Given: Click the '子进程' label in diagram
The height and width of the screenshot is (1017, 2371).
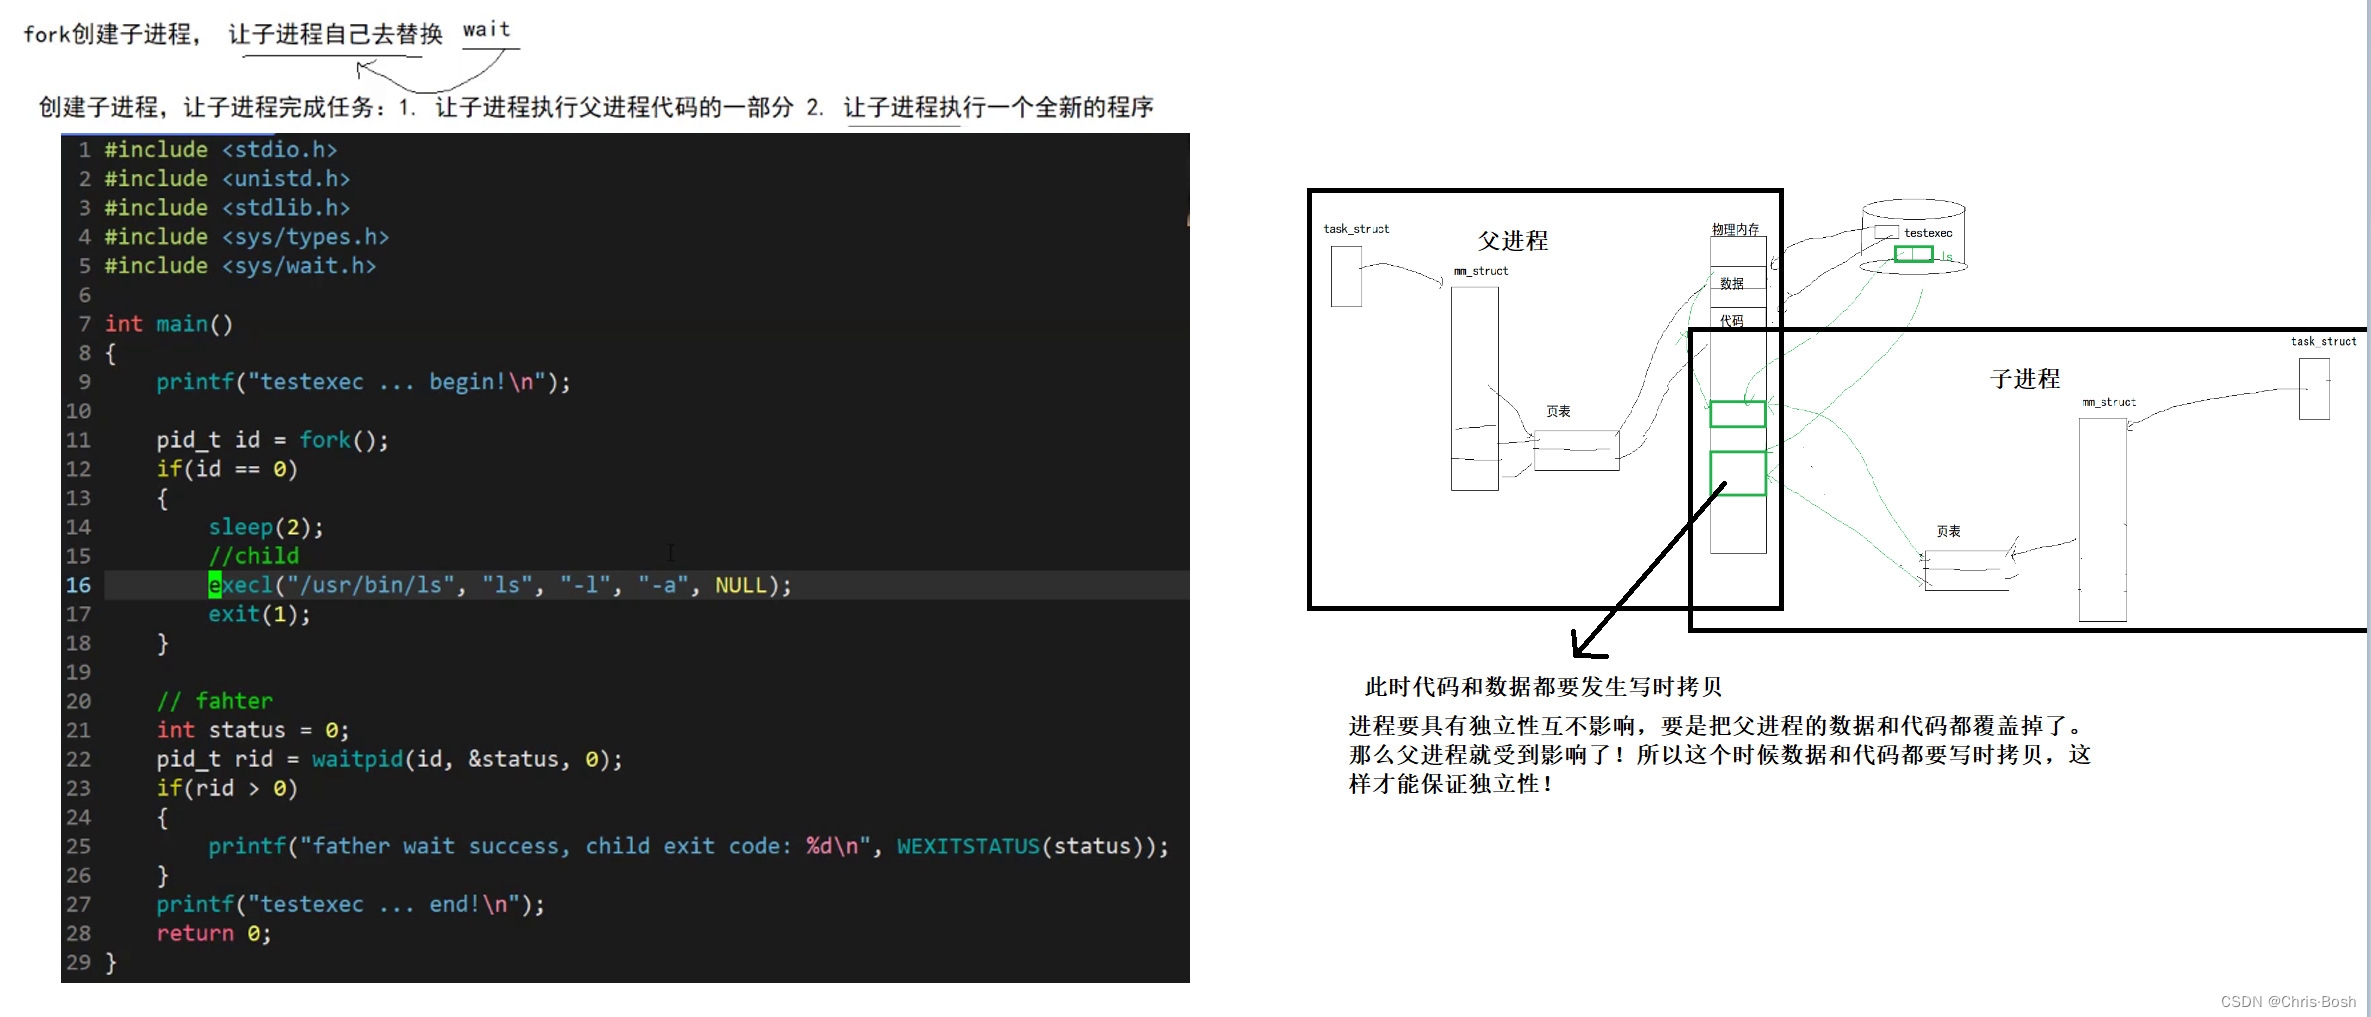Looking at the screenshot, I should click(x=2025, y=379).
